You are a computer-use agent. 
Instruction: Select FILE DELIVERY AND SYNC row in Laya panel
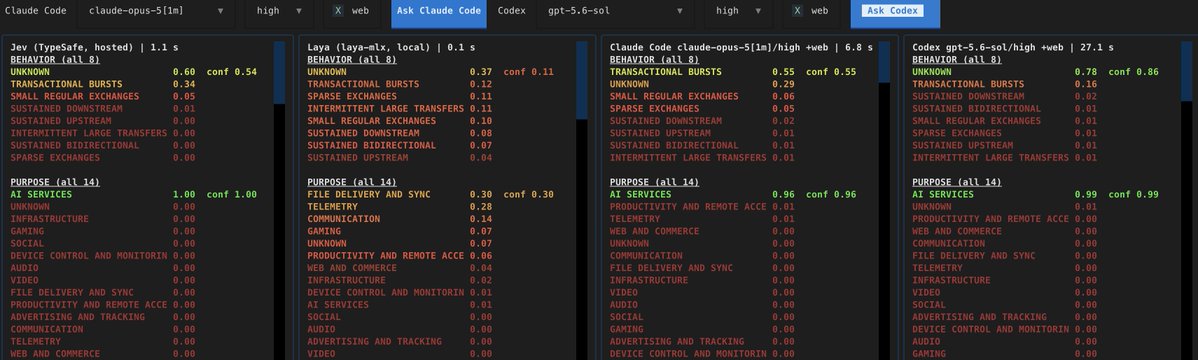[400, 194]
